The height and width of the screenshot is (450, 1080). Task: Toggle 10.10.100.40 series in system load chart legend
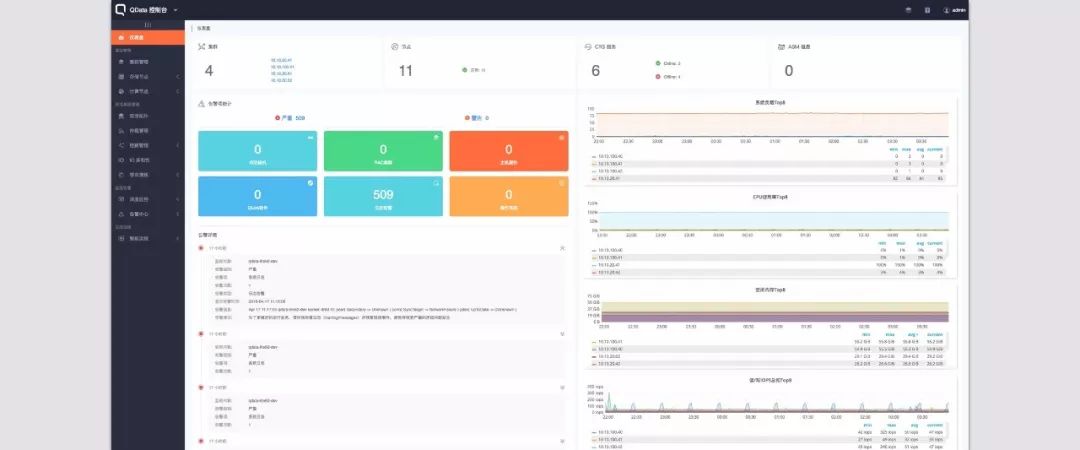pos(608,156)
